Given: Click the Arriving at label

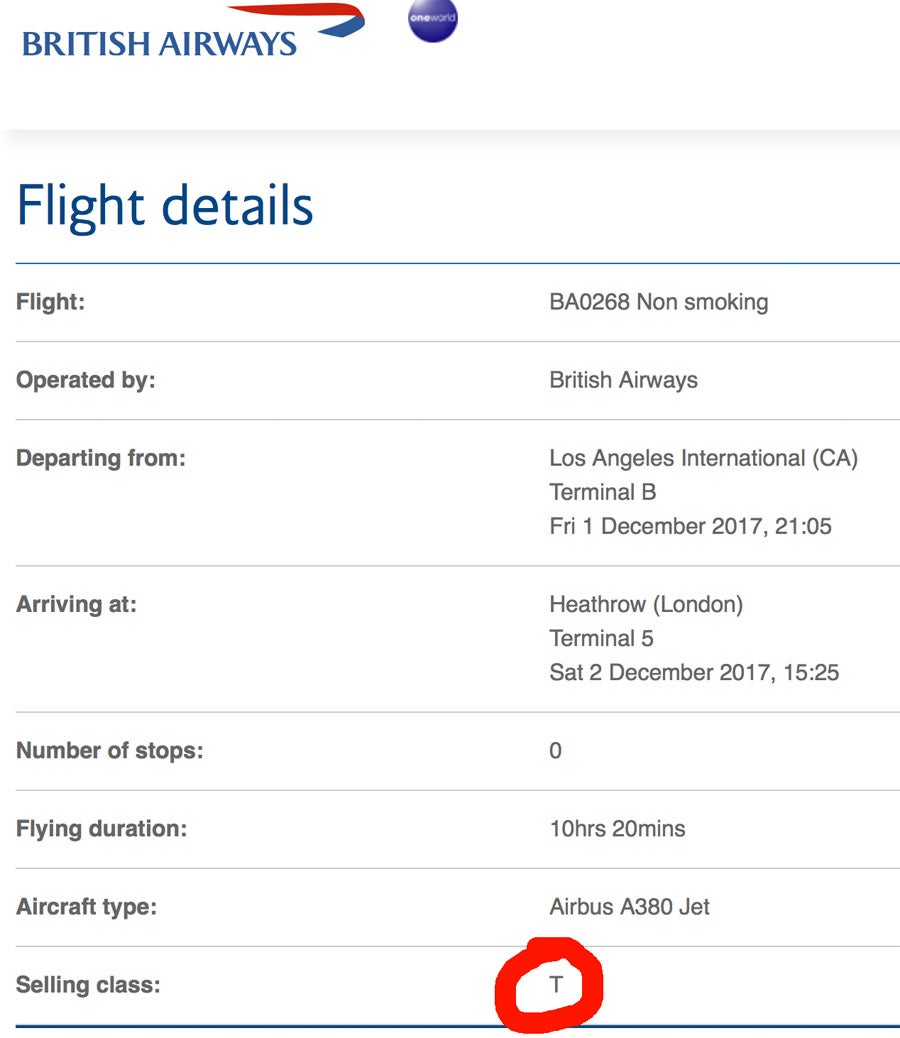Looking at the screenshot, I should click(x=76, y=604).
